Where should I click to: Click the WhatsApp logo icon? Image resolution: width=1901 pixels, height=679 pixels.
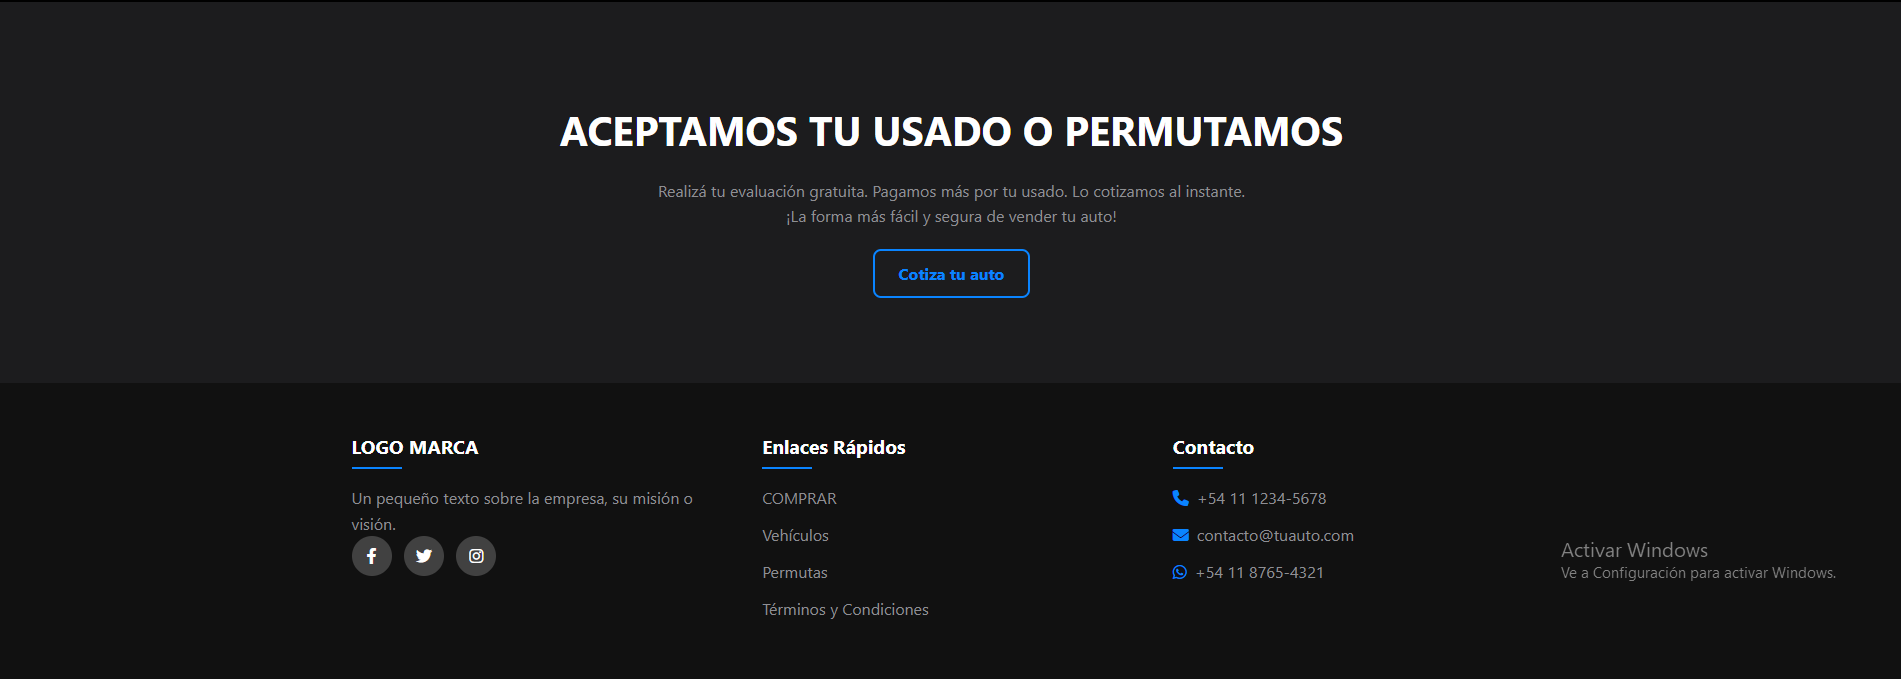pos(1180,572)
